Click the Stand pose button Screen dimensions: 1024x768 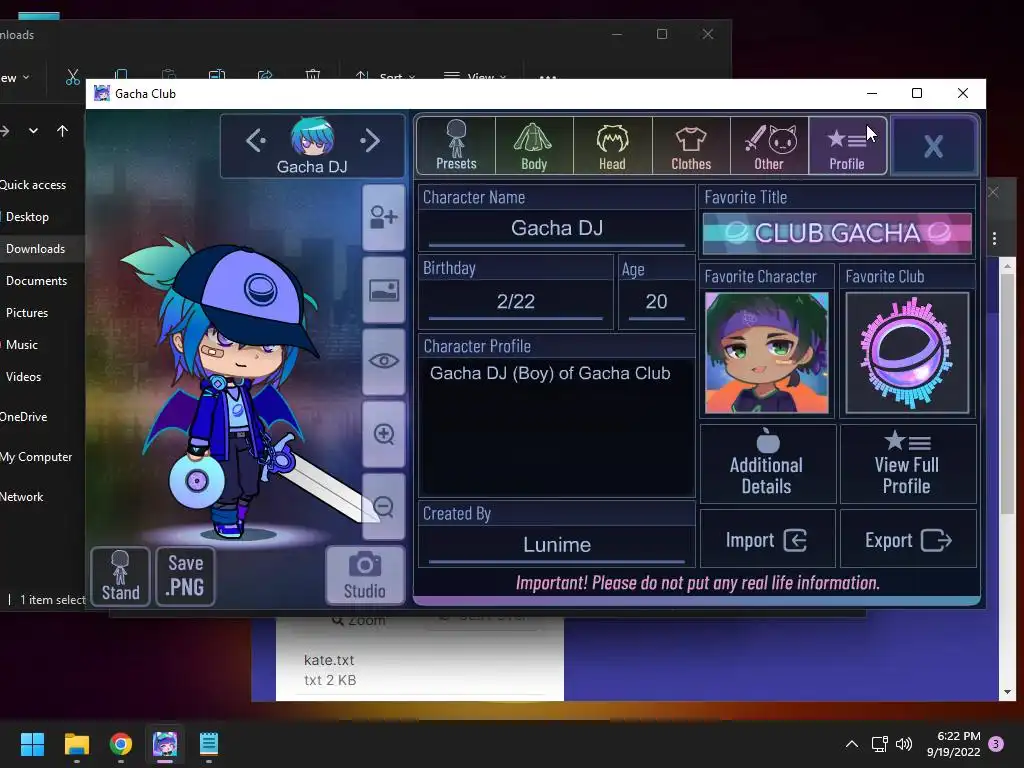121,576
